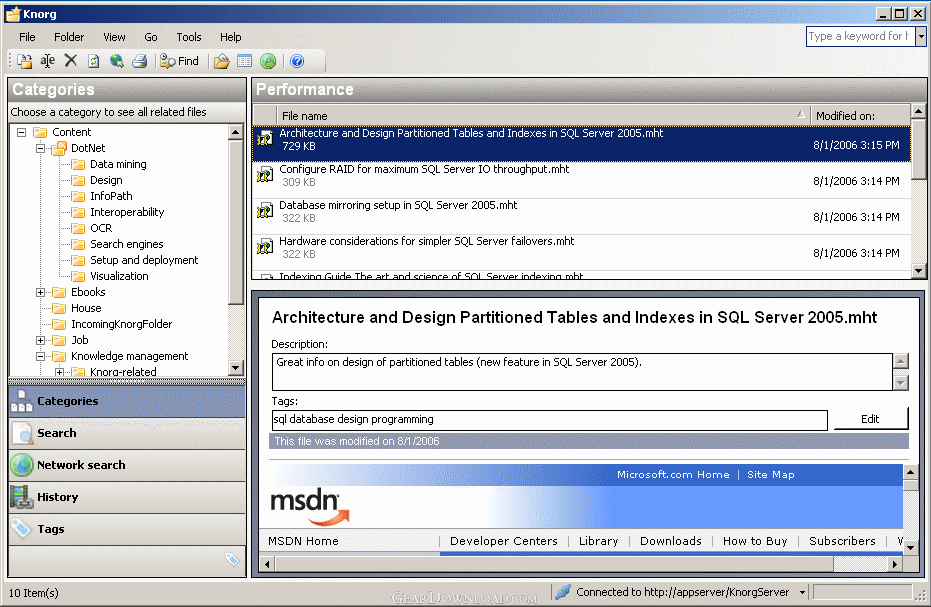Select Database mirroring setup in SQL Server file
Screen dimensions: 931x607
point(581,216)
